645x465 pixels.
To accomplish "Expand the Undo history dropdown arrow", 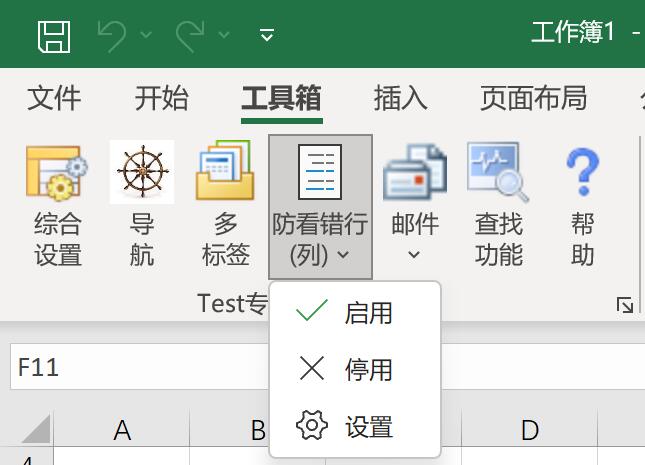I will (146, 35).
